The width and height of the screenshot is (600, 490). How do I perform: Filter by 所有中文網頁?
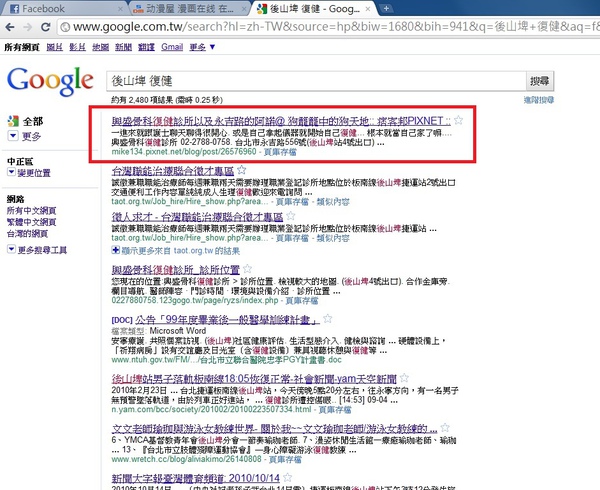[31, 210]
